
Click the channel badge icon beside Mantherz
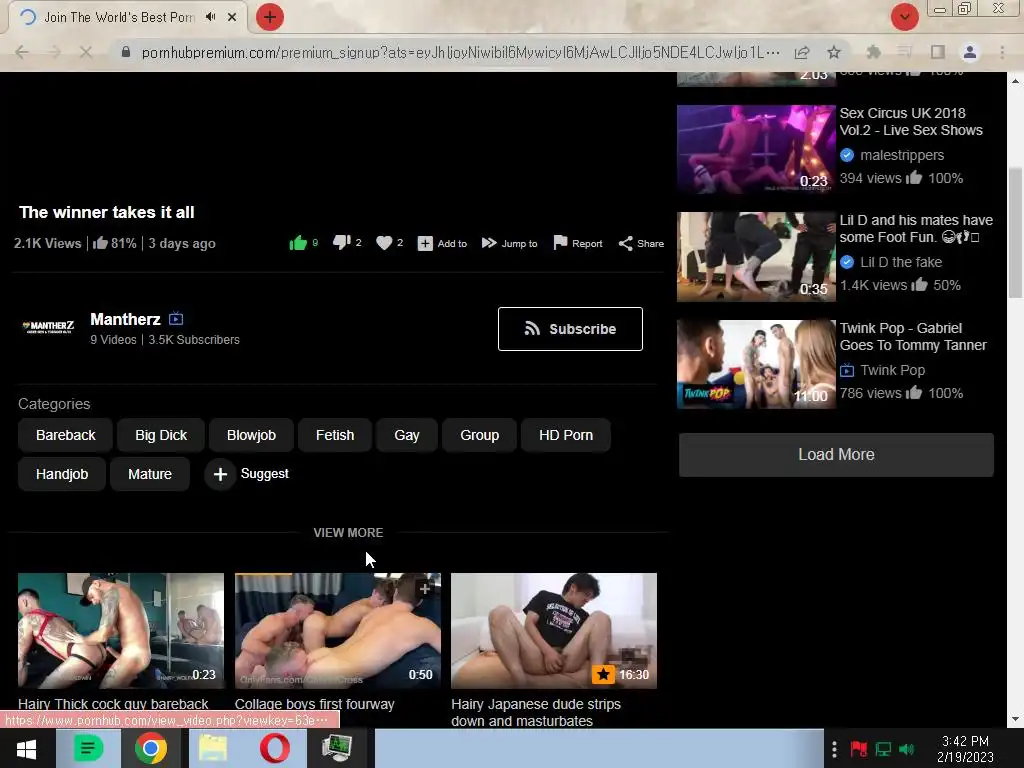click(x=176, y=319)
